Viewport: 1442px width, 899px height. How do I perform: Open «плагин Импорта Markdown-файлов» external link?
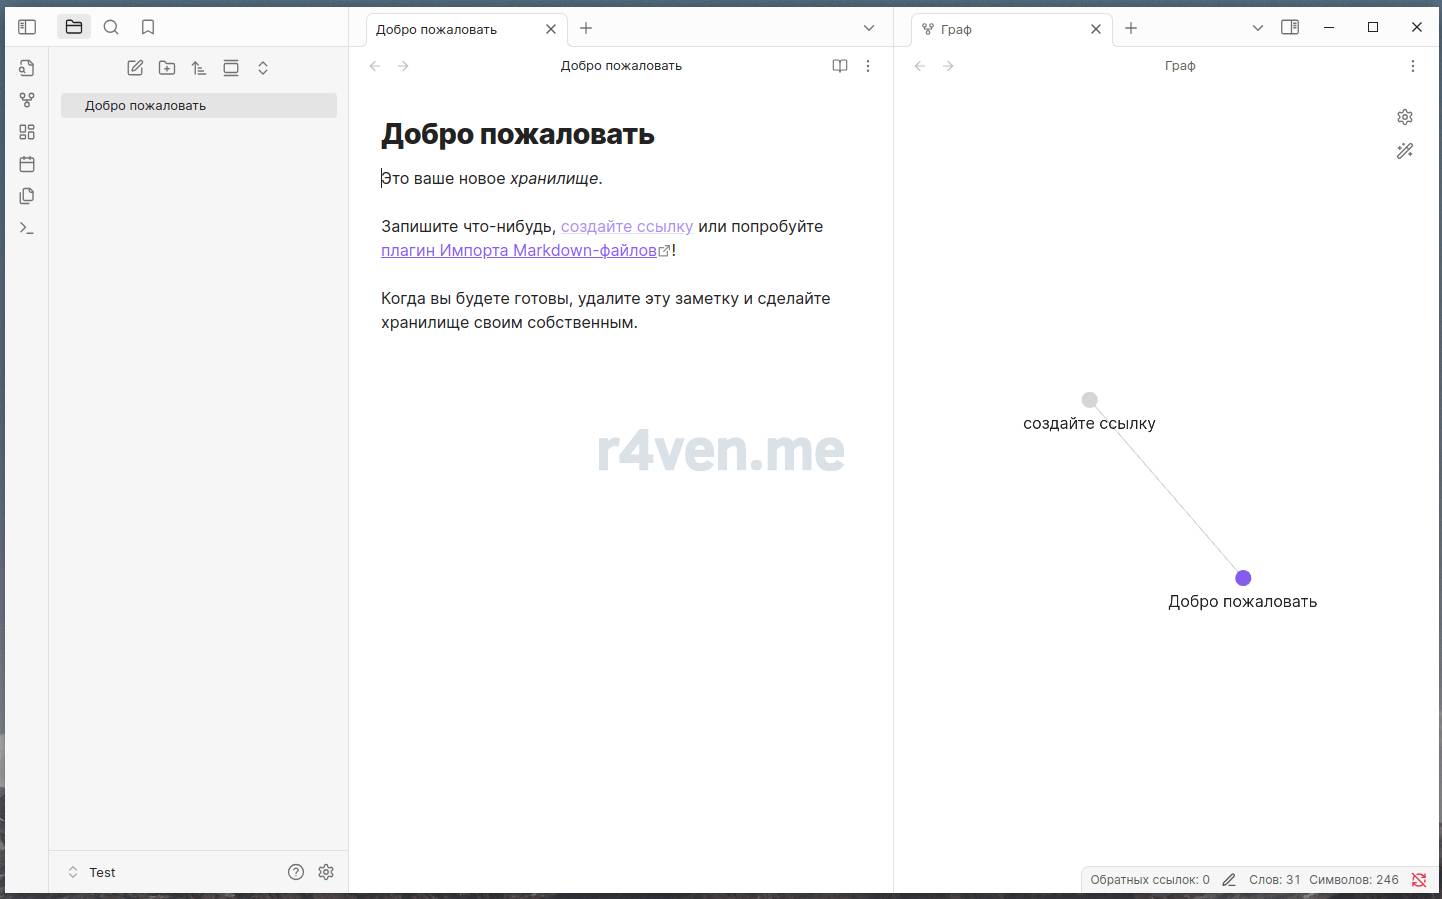pyautogui.click(x=518, y=250)
